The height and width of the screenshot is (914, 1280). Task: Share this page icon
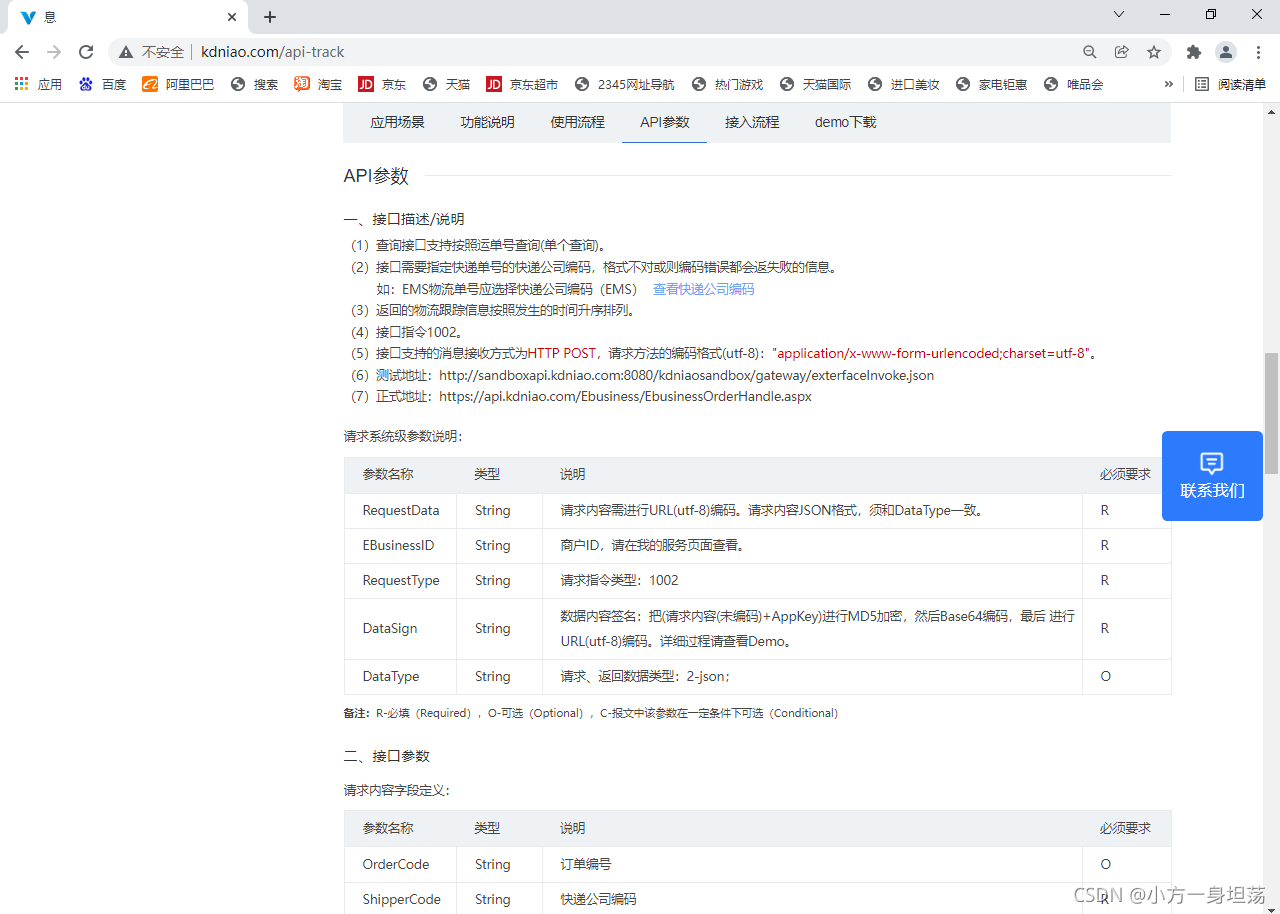[1122, 52]
